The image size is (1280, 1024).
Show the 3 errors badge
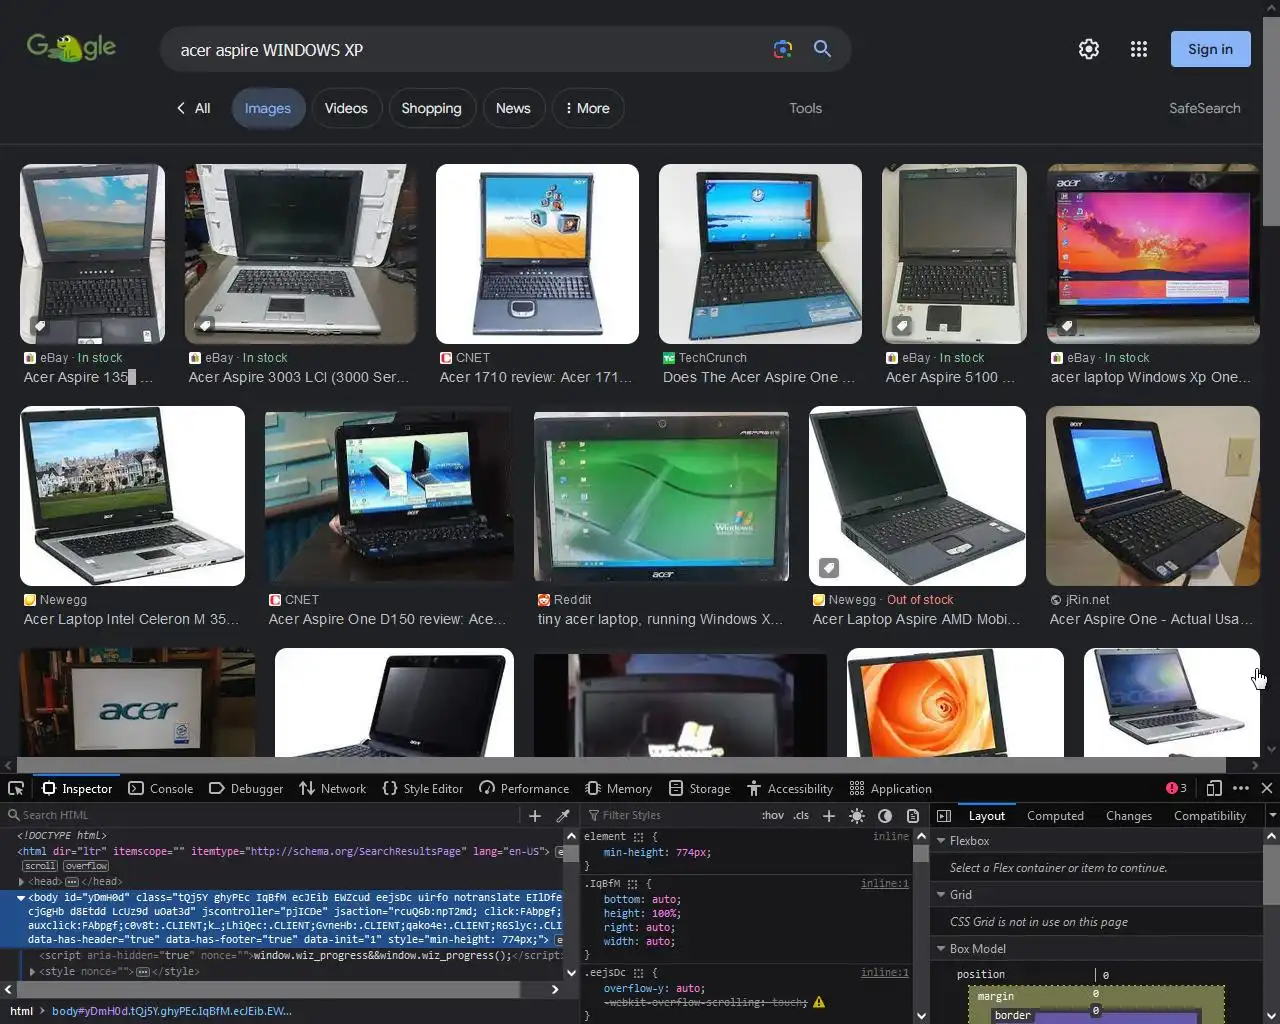click(1177, 788)
